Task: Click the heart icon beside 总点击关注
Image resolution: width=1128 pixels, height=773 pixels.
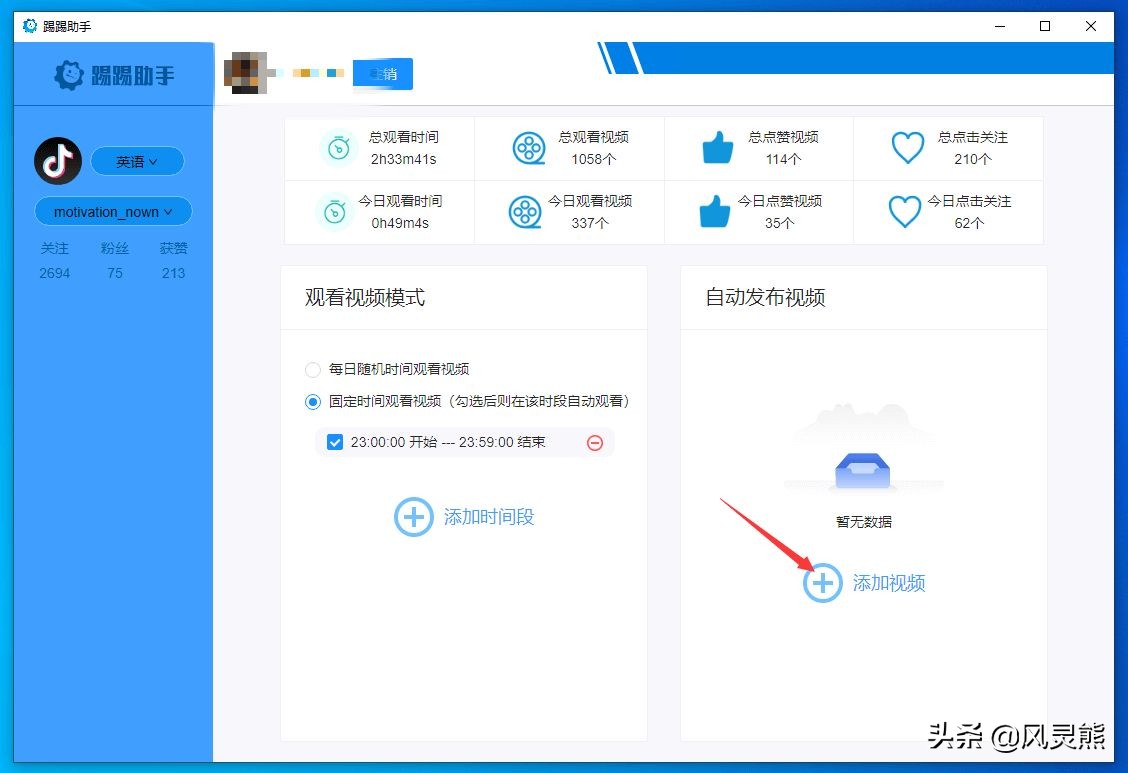Action: (x=907, y=147)
